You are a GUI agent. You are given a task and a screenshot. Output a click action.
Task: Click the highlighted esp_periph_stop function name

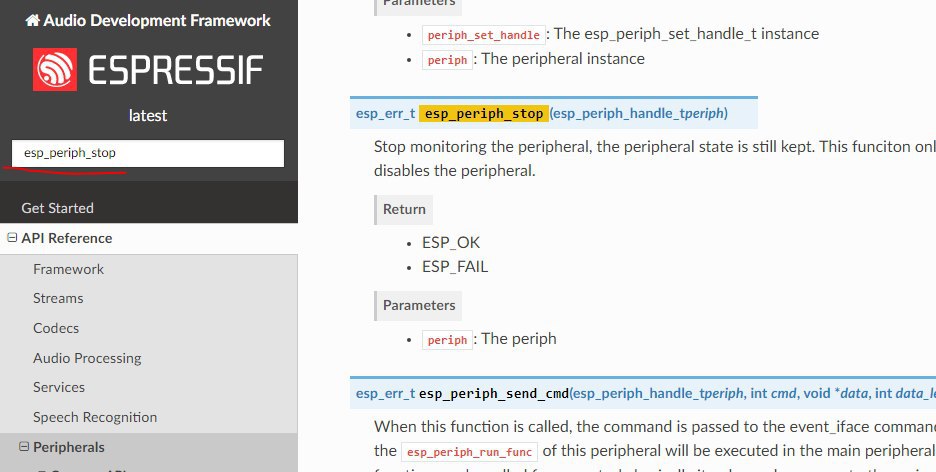tap(484, 113)
